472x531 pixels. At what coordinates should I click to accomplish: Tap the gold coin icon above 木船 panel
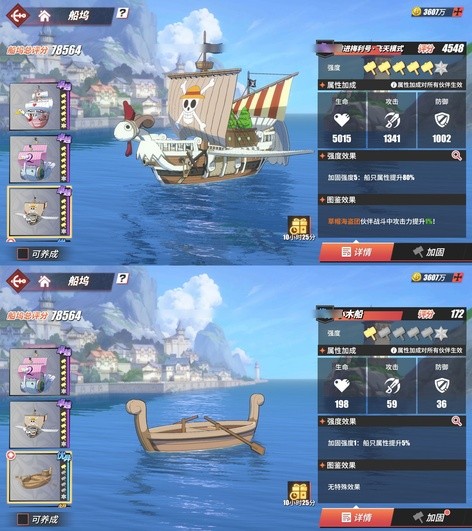416,277
